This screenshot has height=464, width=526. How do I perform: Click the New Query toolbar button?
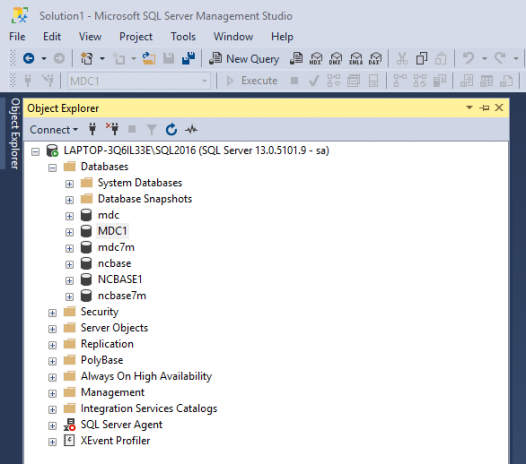(x=244, y=59)
